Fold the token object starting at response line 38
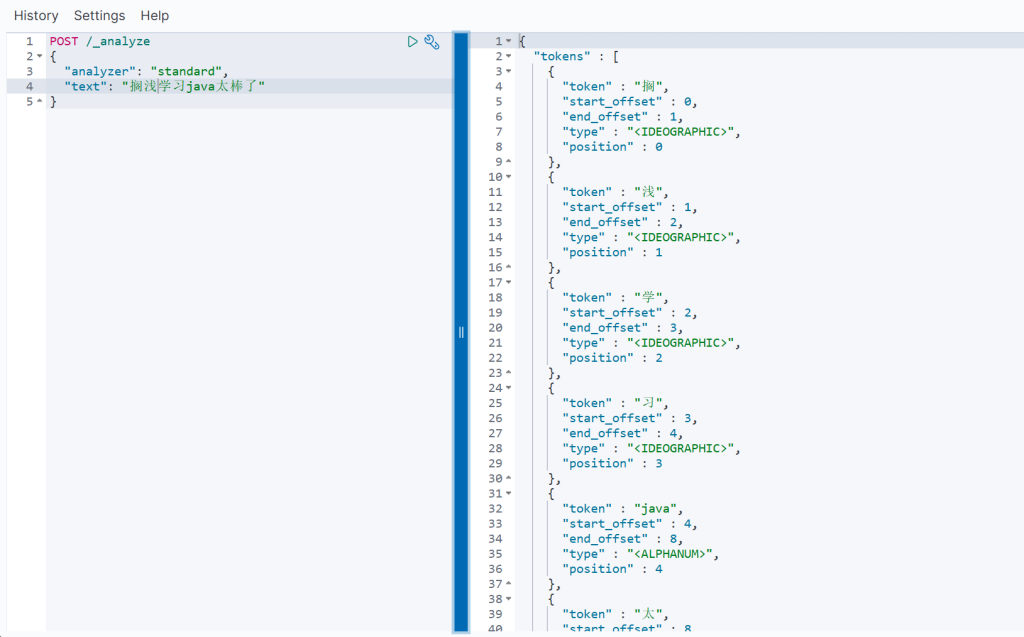 pyautogui.click(x=508, y=599)
